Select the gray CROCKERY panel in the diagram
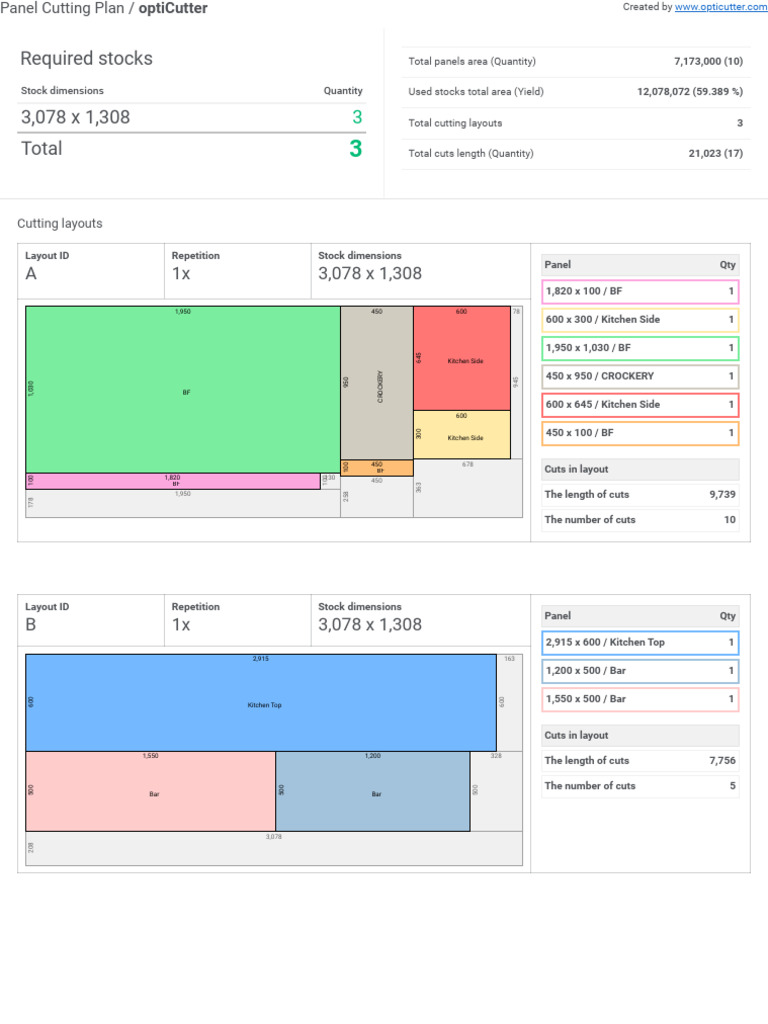Screen dimensions: 768x1024 [377, 382]
